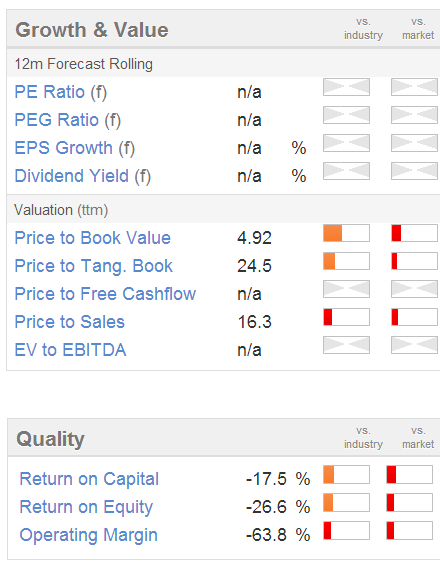440x573 pixels.
Task: Select Price to Book Value link
Action: (92, 238)
